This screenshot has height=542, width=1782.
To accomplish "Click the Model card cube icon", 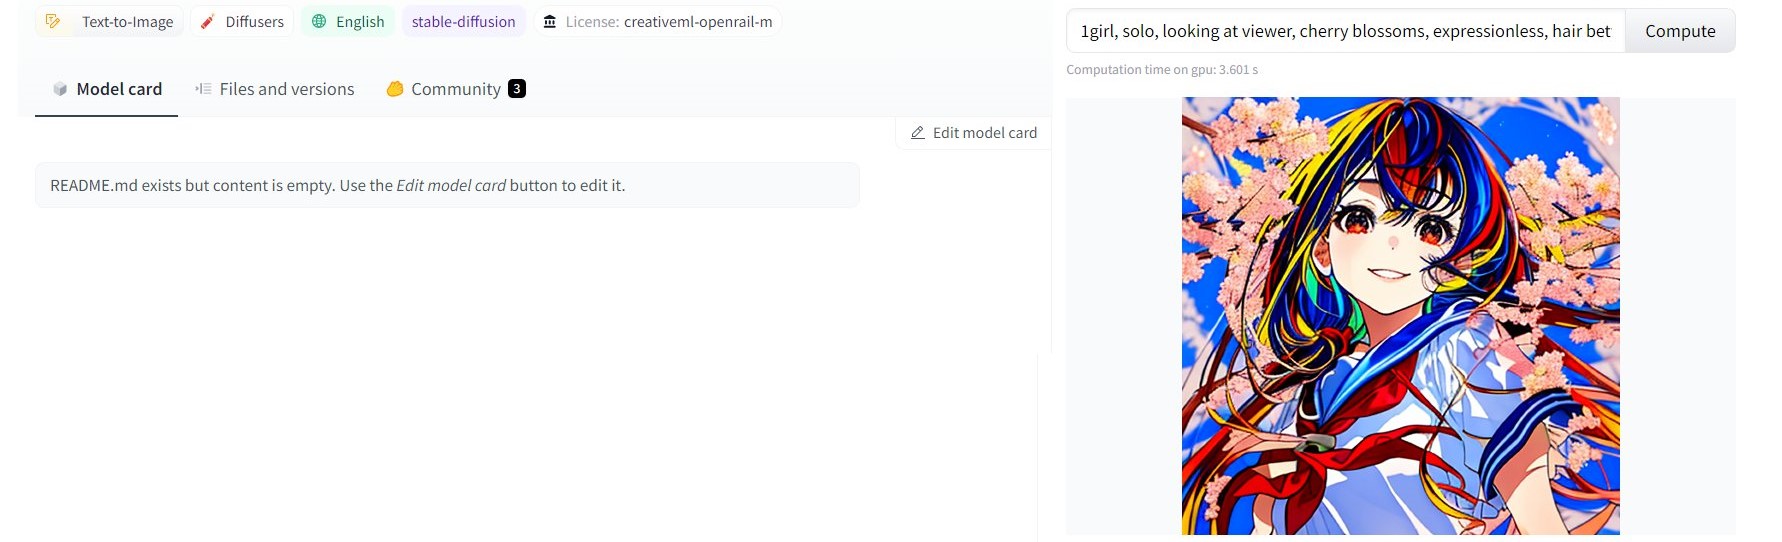I will [60, 89].
